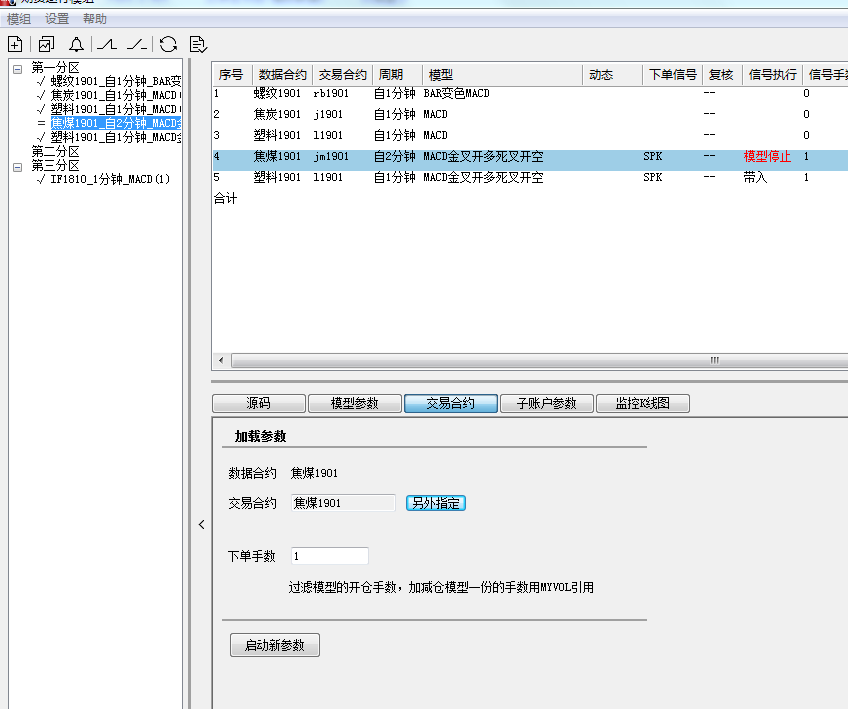Click the refresh arrows toolbar icon
The image size is (848, 709).
(x=168, y=44)
